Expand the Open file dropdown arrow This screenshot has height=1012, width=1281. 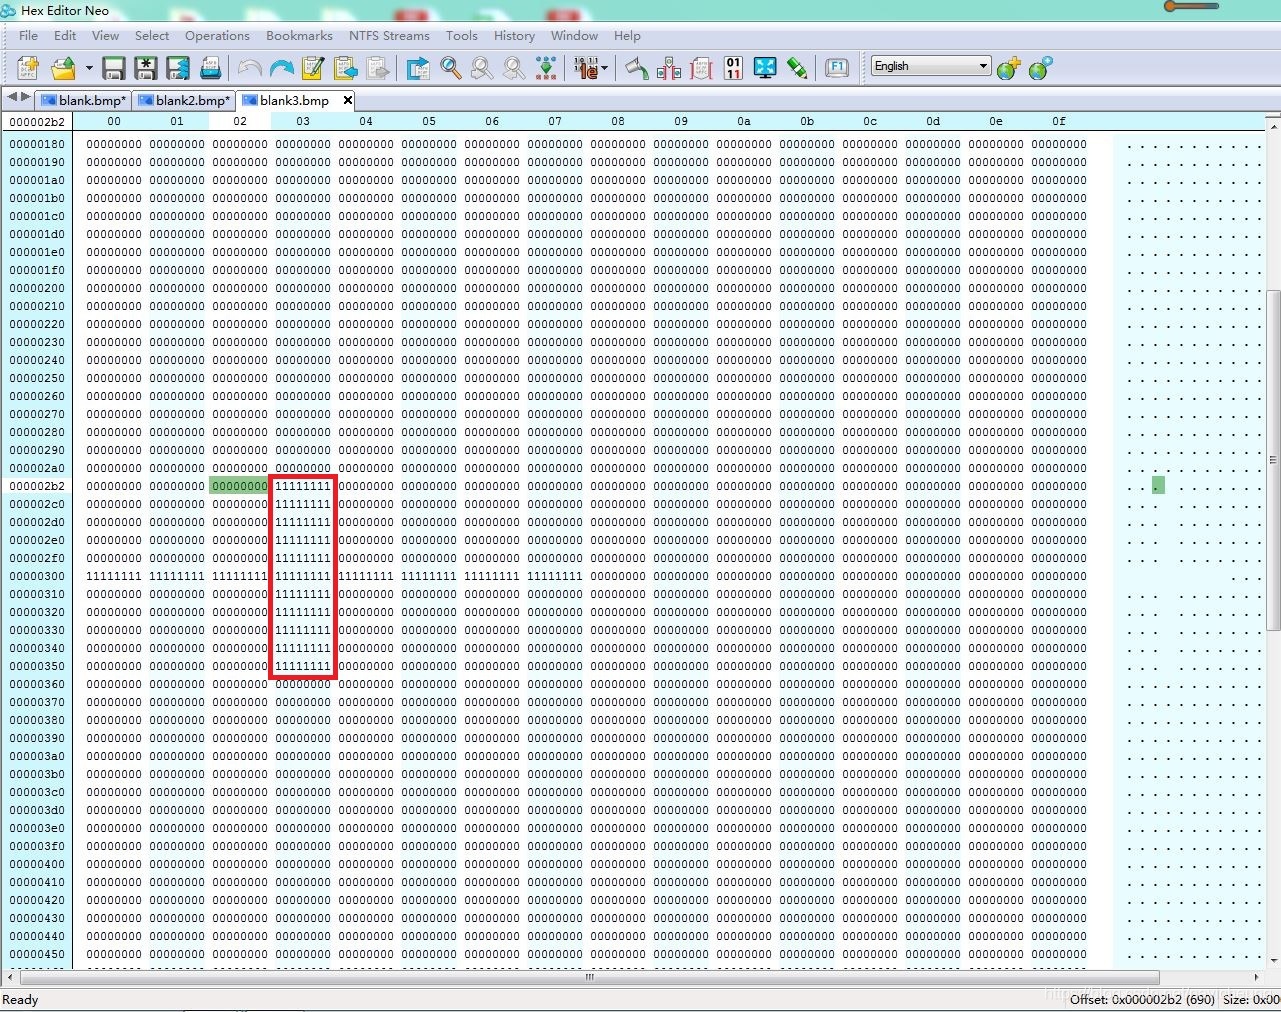(89, 68)
